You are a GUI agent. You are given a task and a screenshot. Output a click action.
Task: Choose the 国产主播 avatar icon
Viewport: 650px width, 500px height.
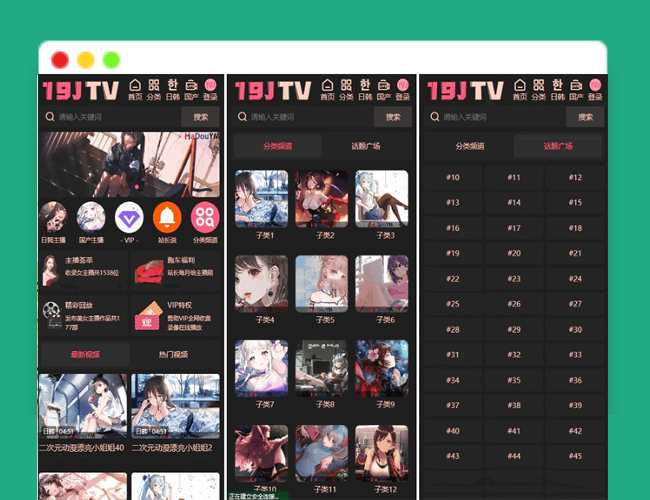coord(92,217)
